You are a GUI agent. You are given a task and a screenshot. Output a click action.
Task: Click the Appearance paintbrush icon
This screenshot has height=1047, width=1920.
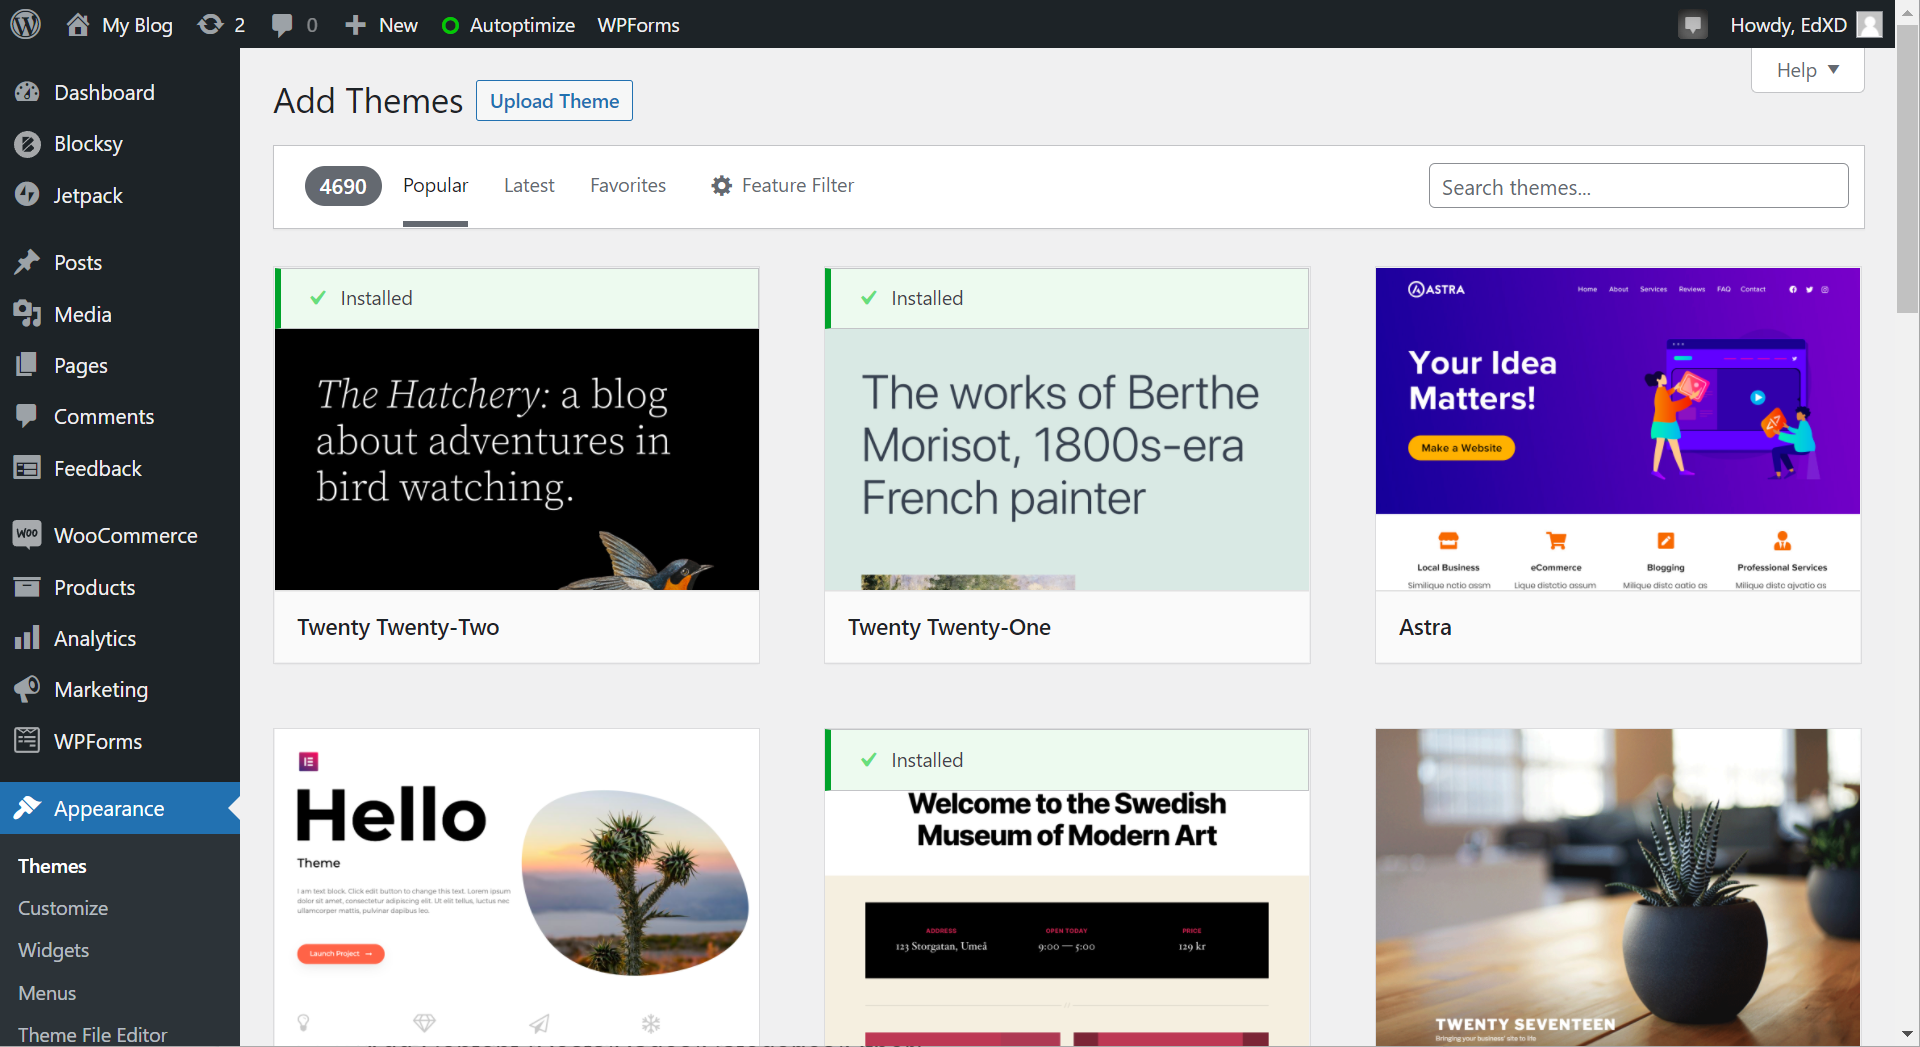coord(27,808)
